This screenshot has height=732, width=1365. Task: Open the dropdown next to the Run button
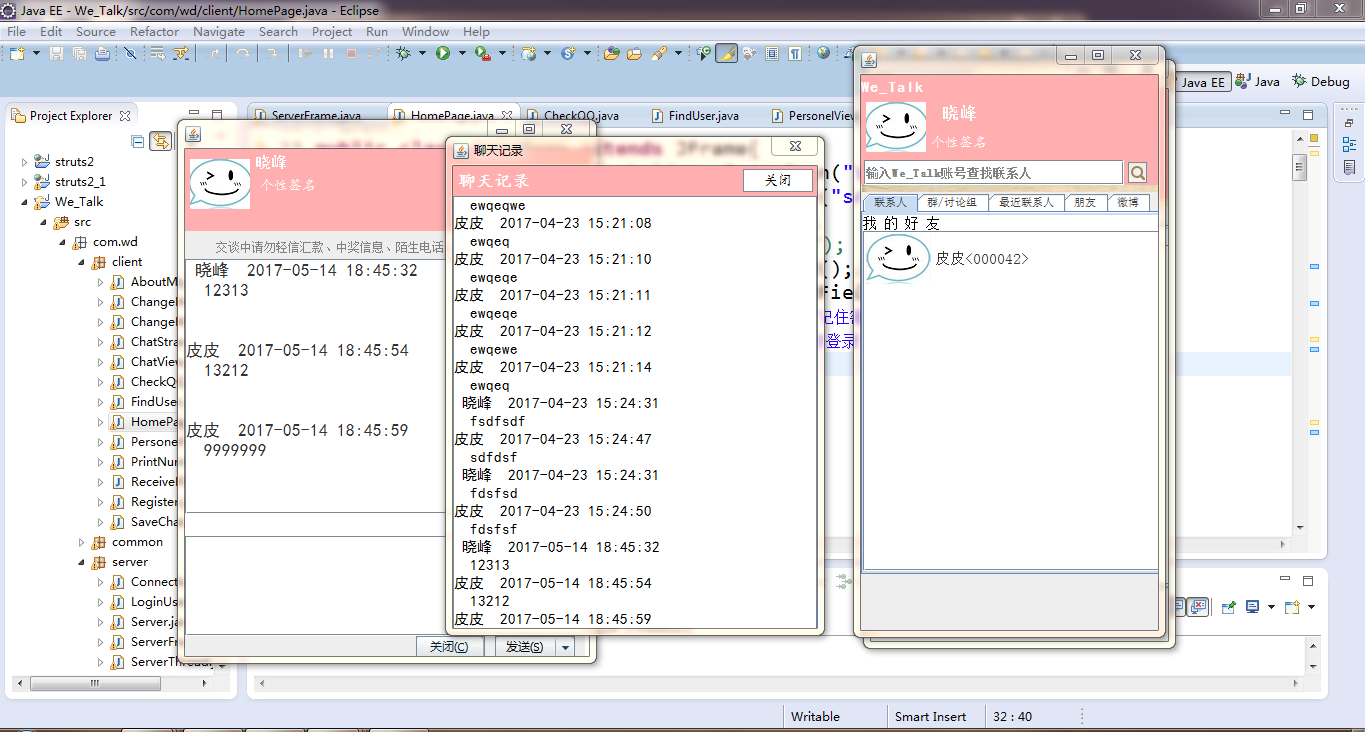pos(462,53)
